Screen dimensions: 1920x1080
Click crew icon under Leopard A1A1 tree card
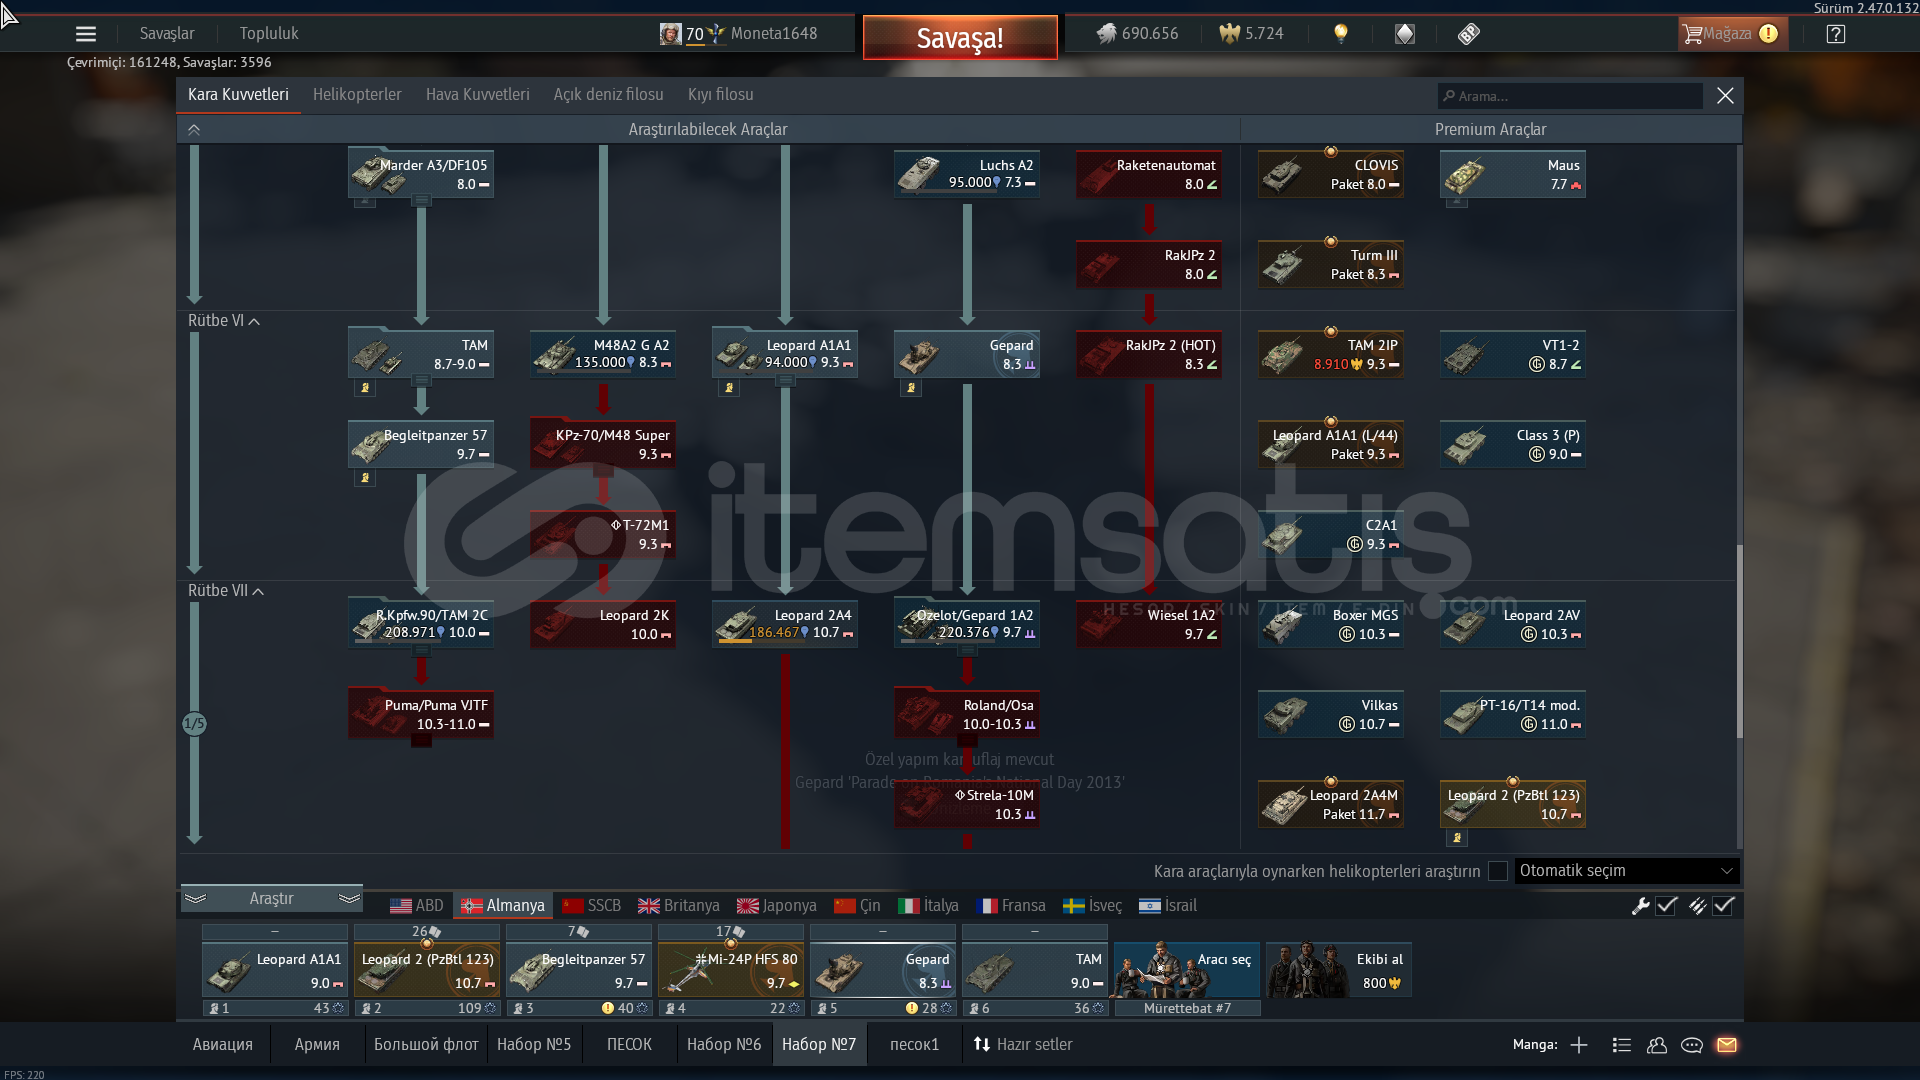point(729,388)
